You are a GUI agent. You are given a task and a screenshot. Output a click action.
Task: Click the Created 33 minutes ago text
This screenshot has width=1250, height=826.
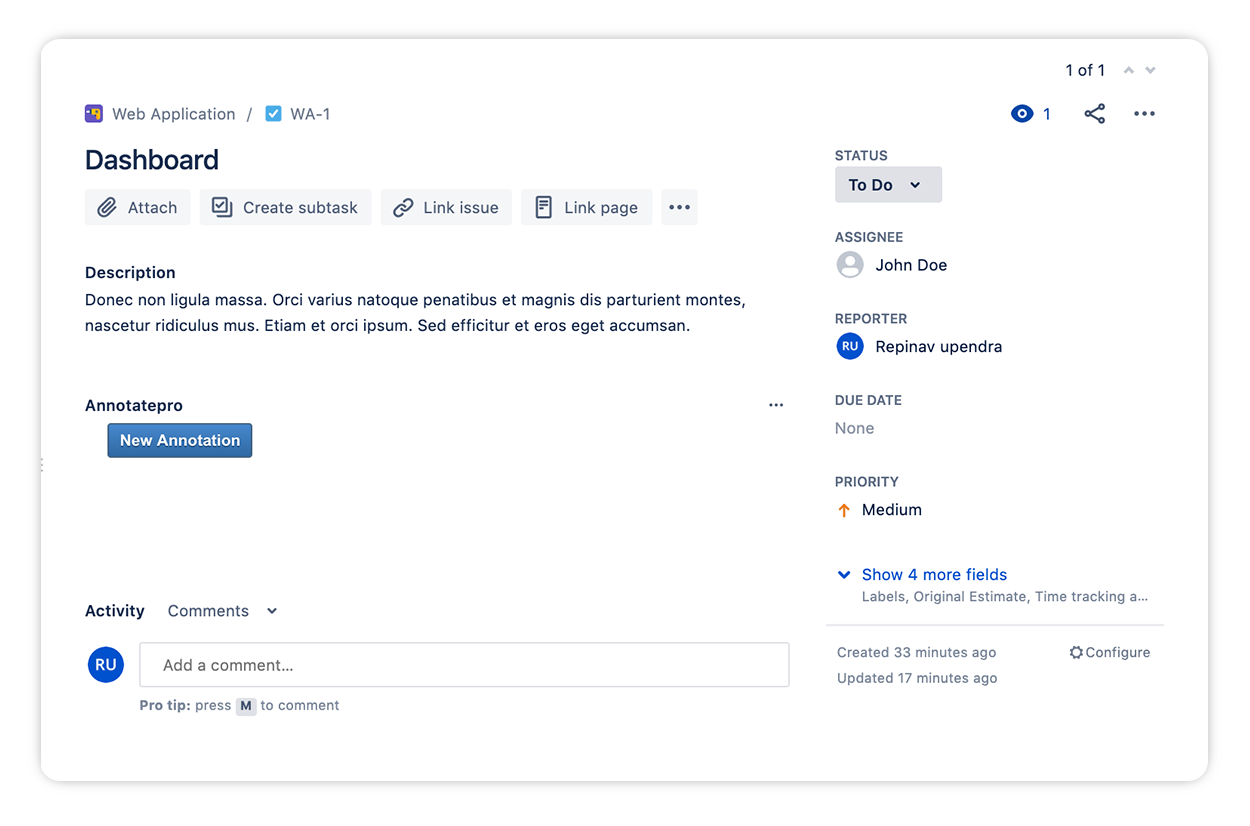point(917,652)
